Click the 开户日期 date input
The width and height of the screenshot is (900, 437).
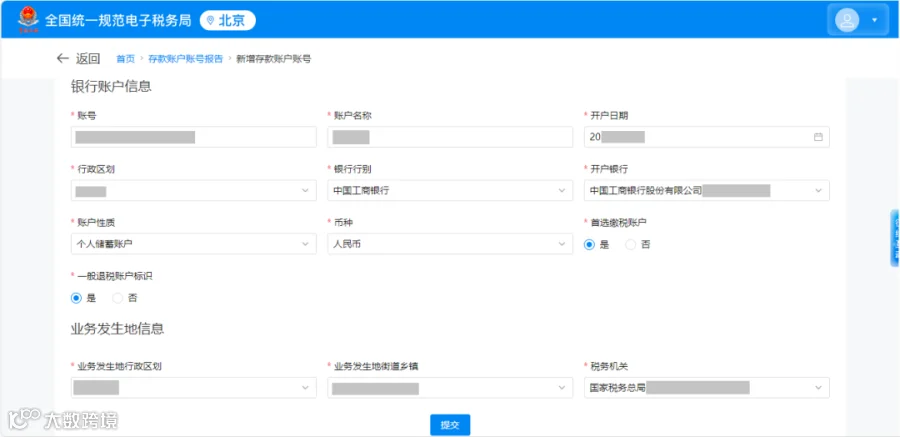(707, 137)
